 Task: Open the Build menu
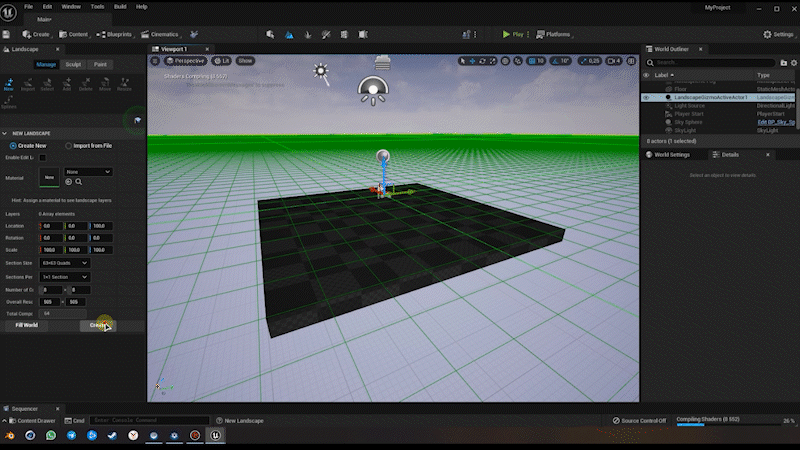120,7
